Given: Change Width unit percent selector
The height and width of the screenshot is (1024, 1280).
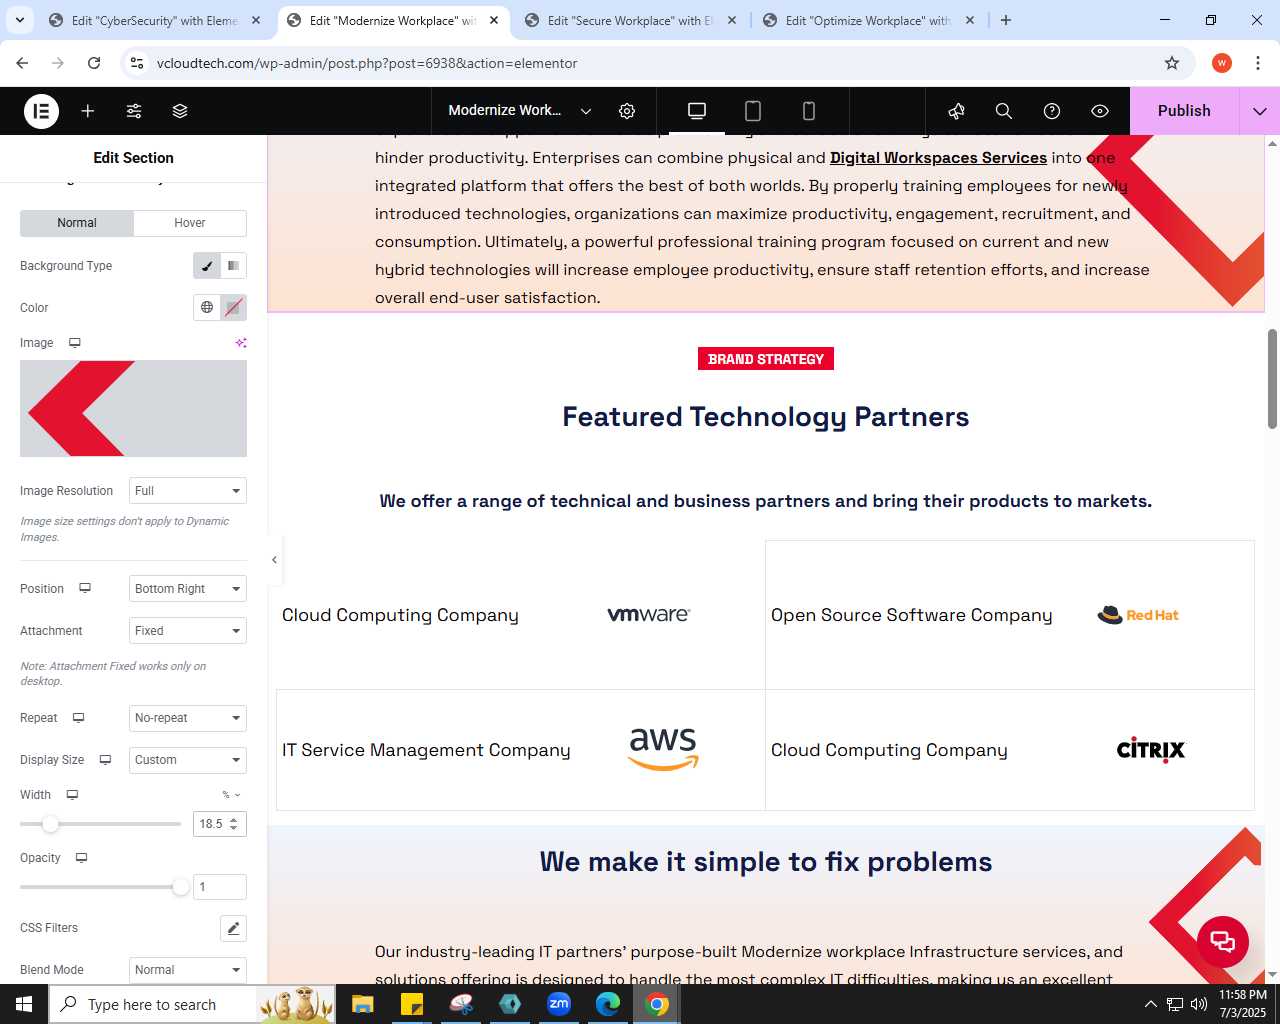Looking at the screenshot, I should pos(231,795).
